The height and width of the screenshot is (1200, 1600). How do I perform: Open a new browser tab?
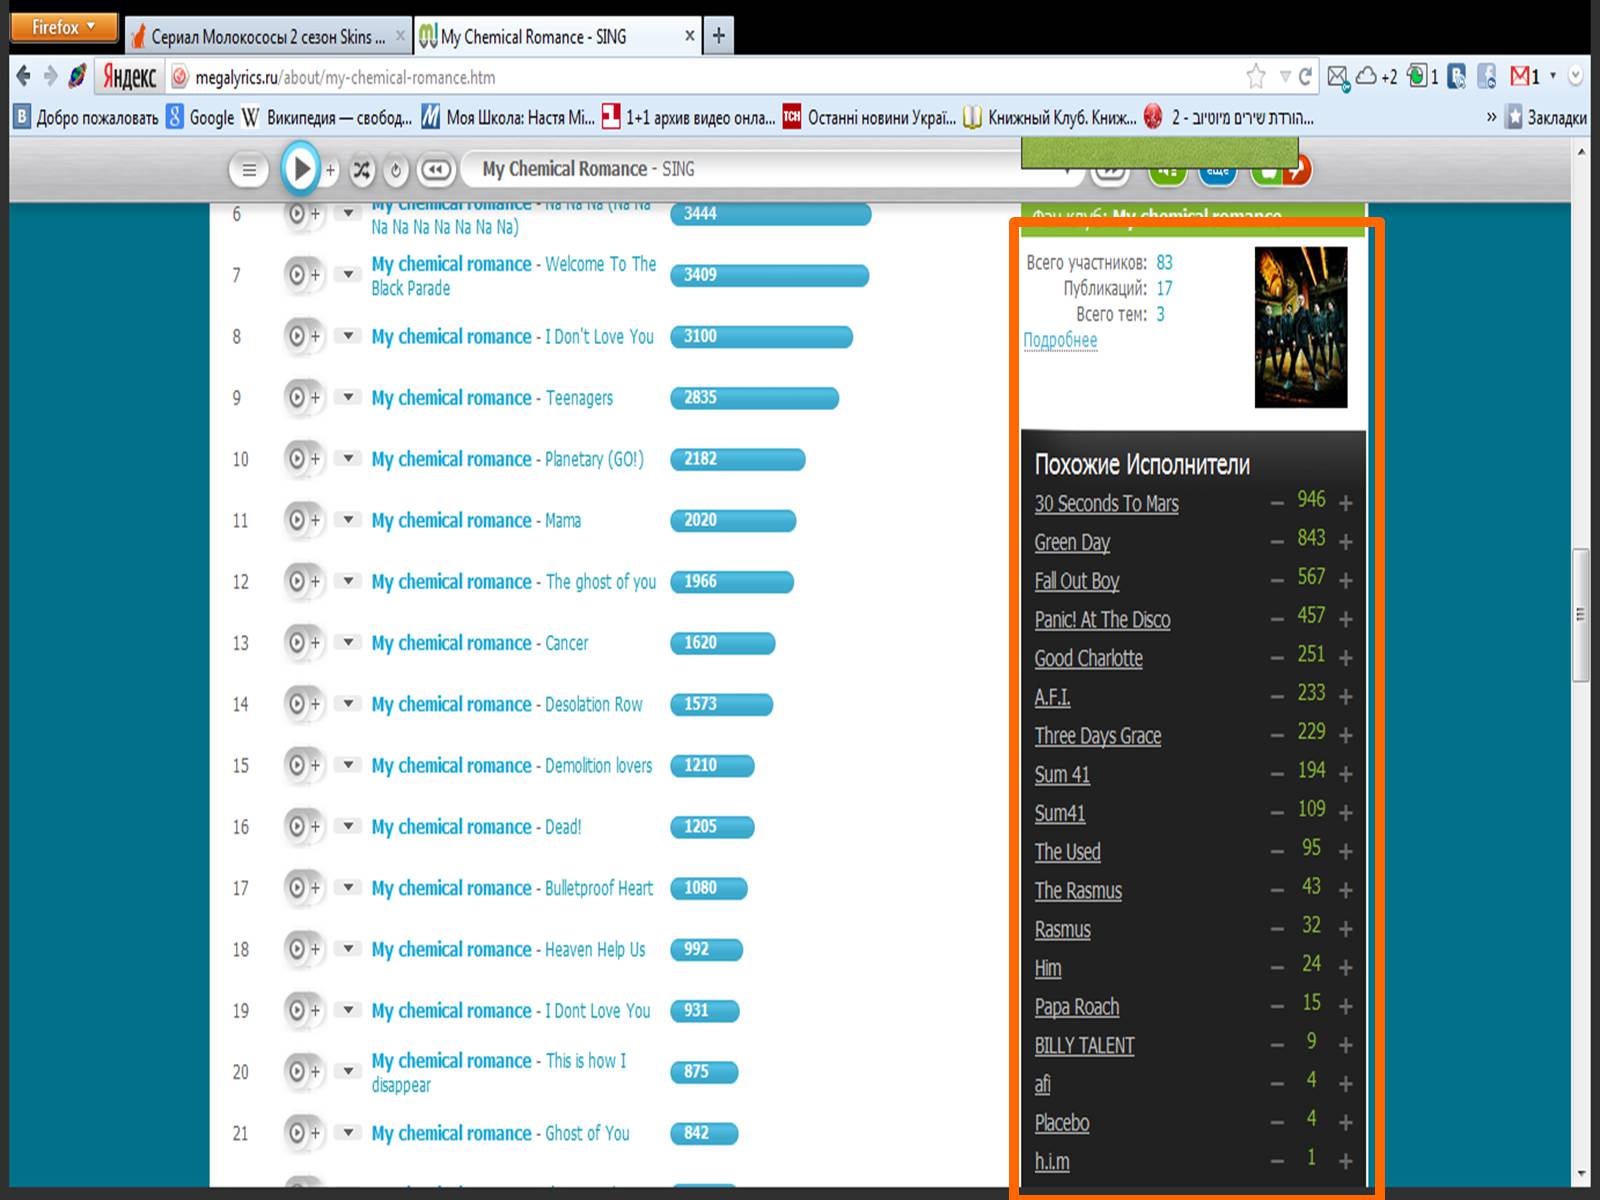[718, 37]
